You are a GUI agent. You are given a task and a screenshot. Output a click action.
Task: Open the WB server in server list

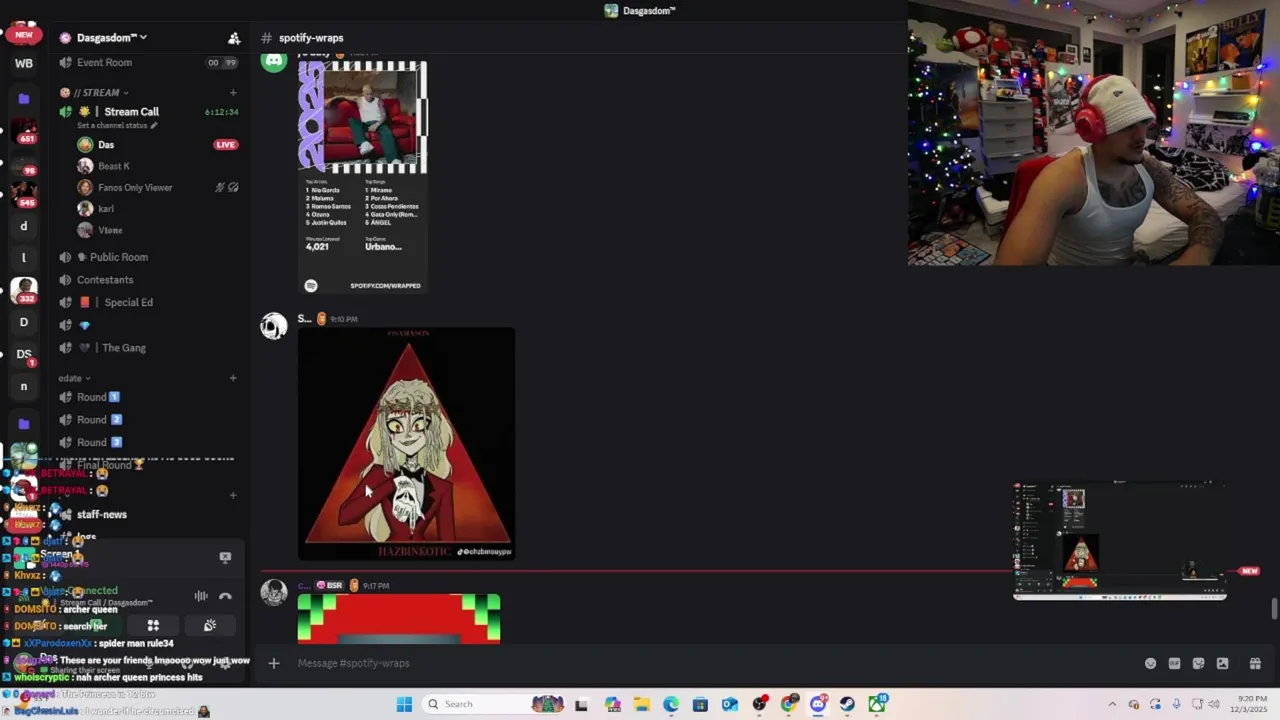point(24,63)
